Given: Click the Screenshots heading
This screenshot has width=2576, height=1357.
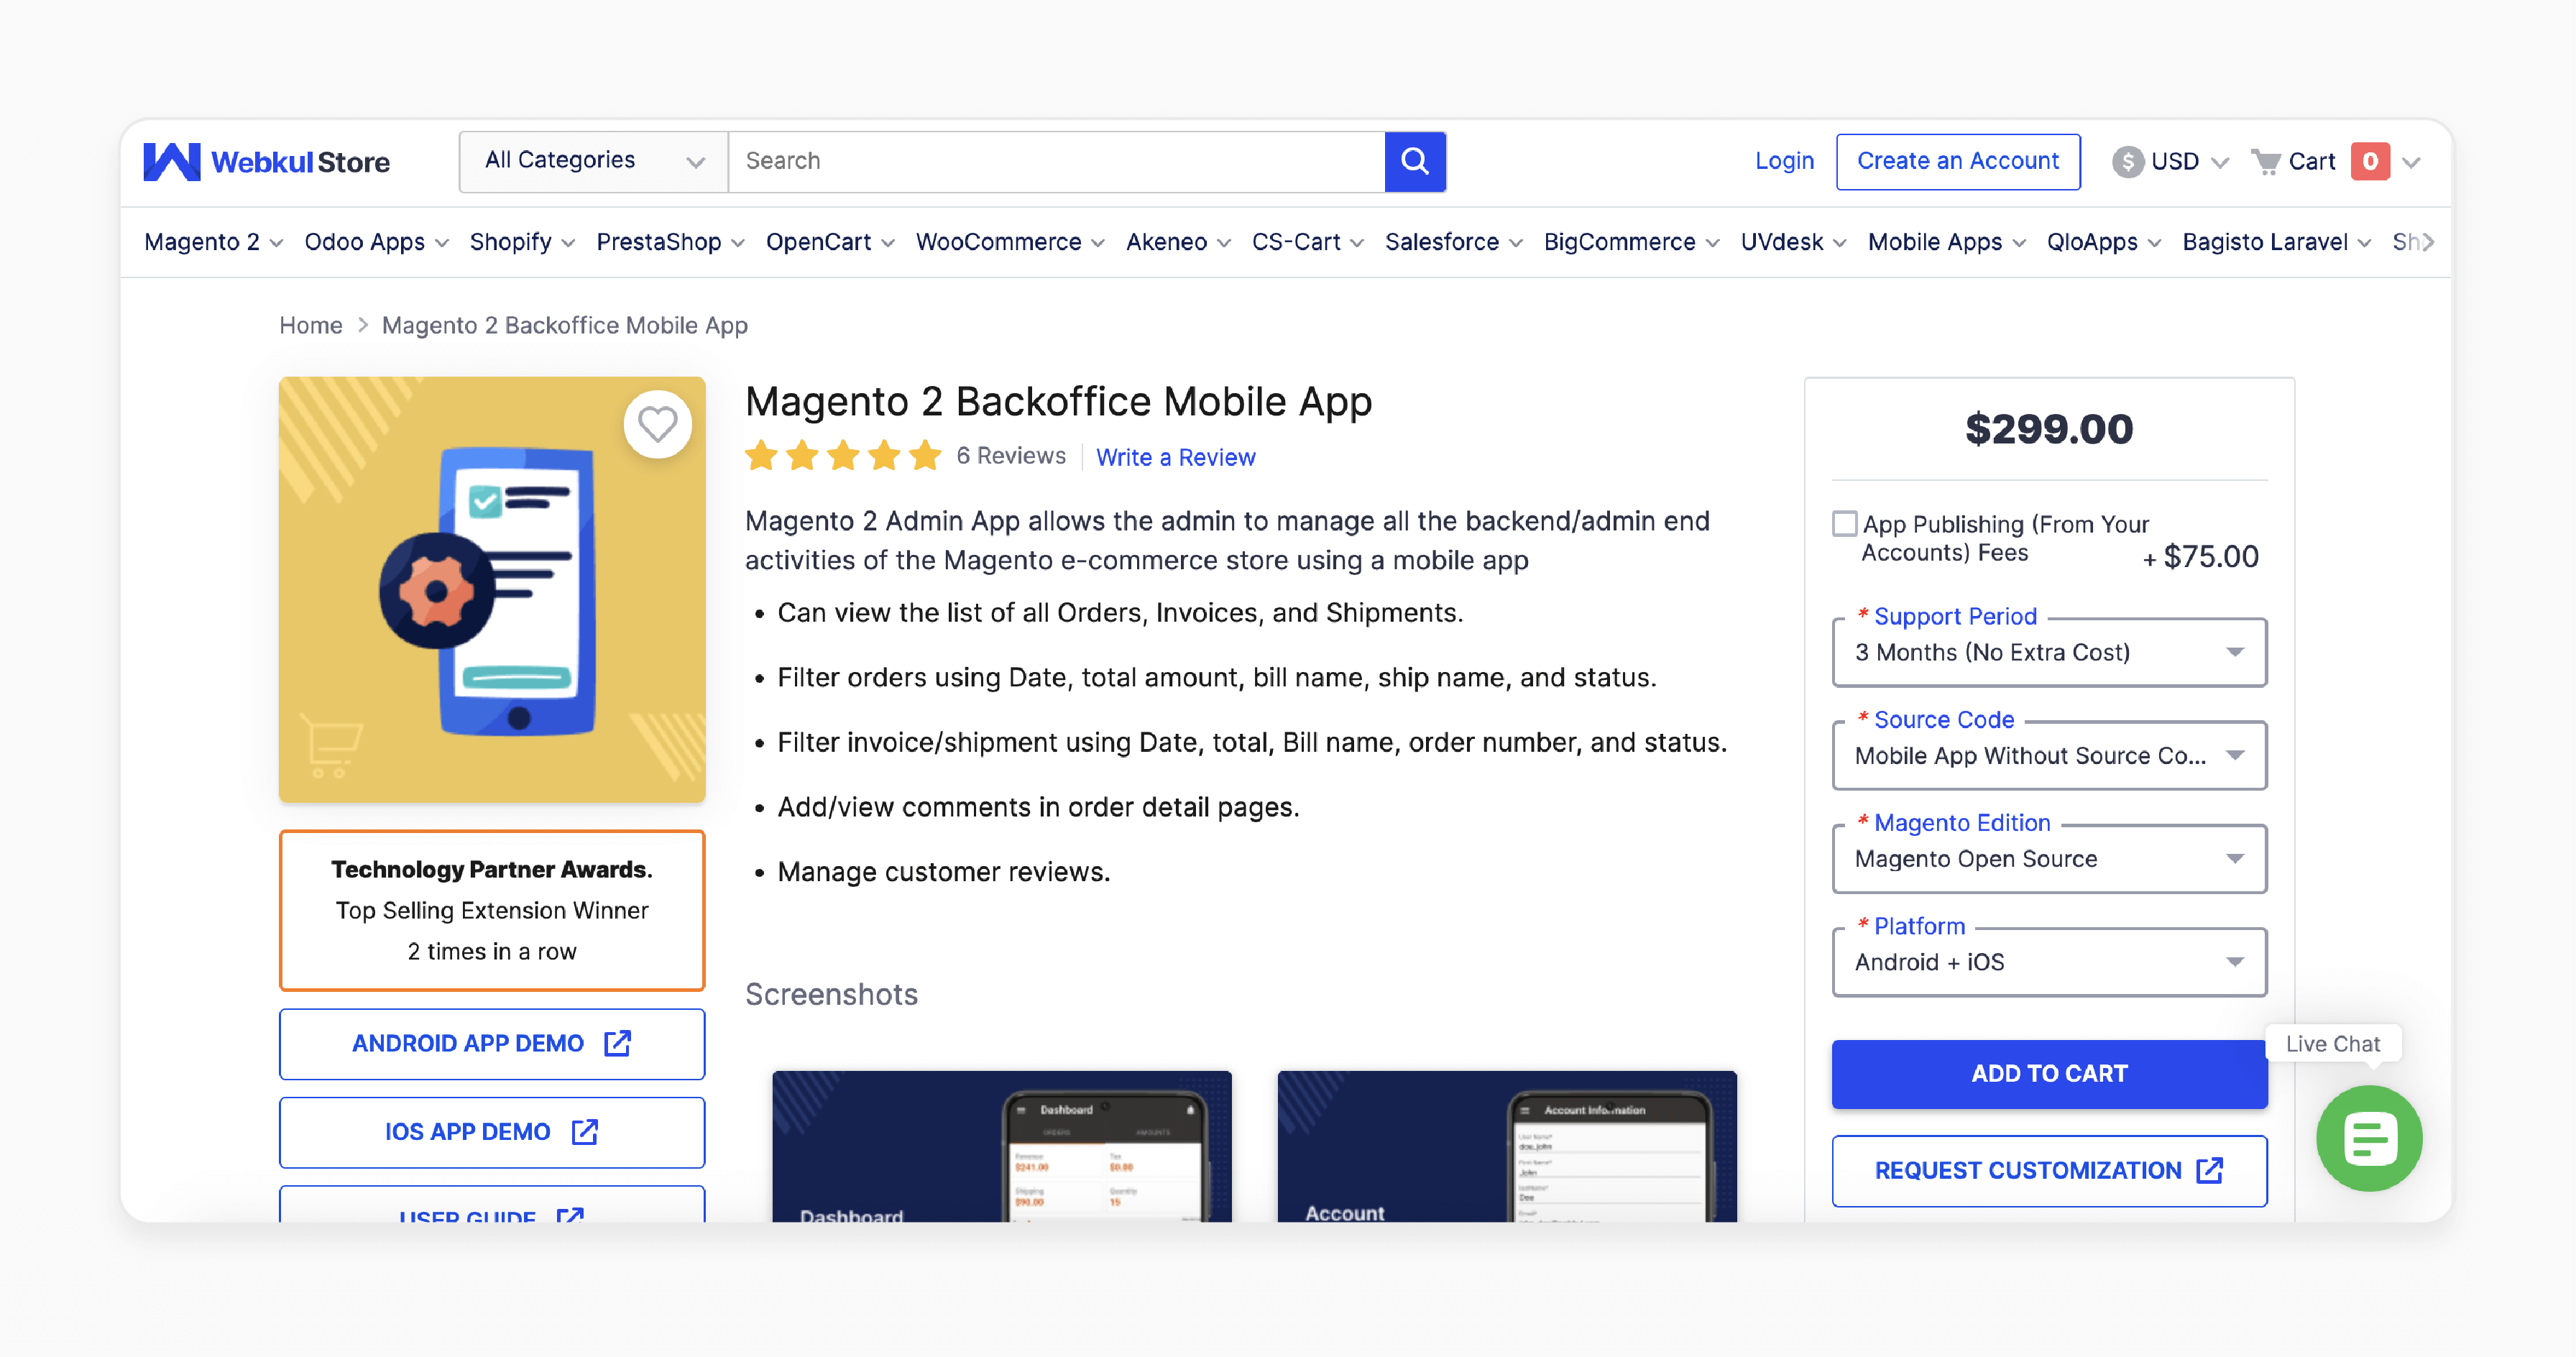Looking at the screenshot, I should [x=831, y=994].
